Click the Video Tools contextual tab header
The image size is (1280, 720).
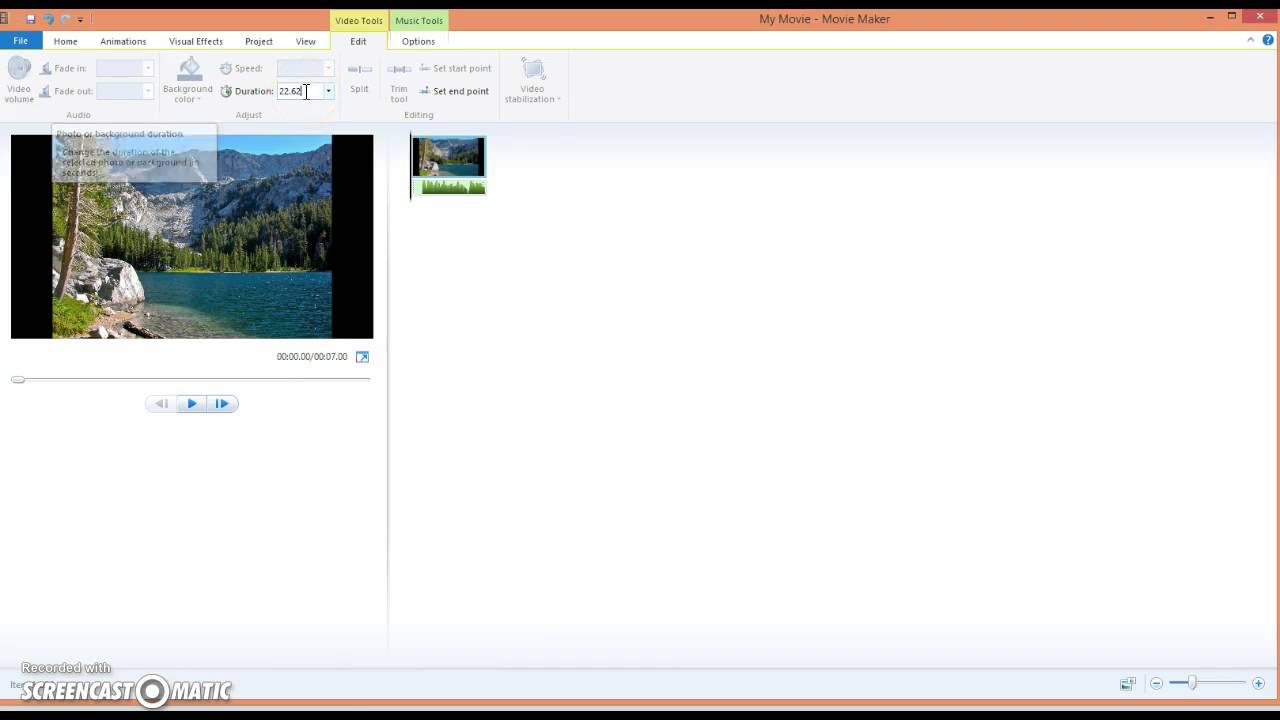(x=359, y=20)
